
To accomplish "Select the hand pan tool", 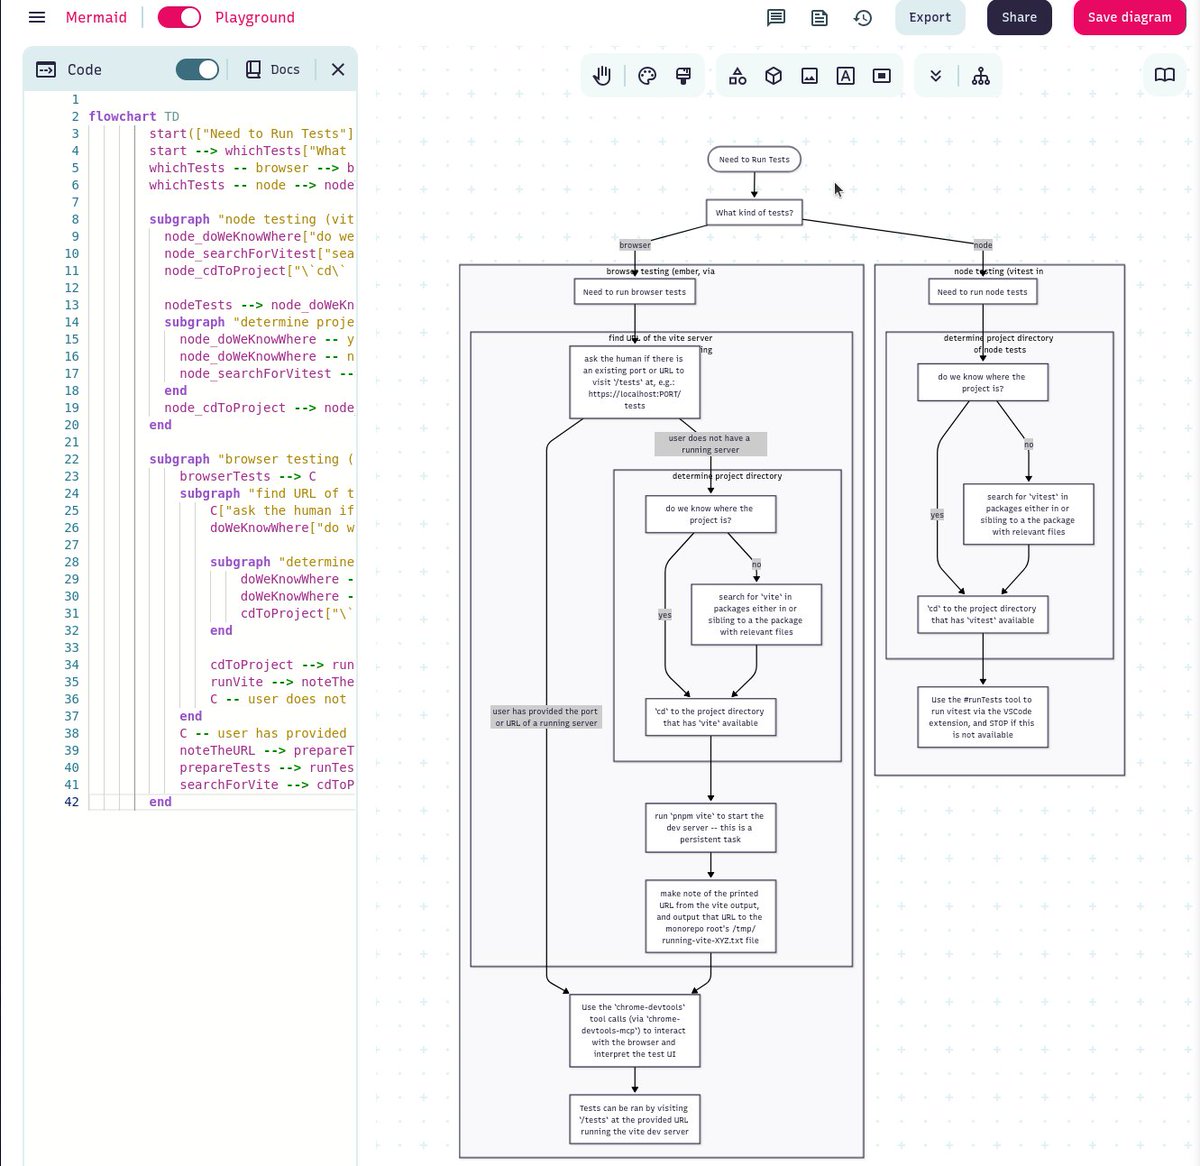I will pos(601,75).
